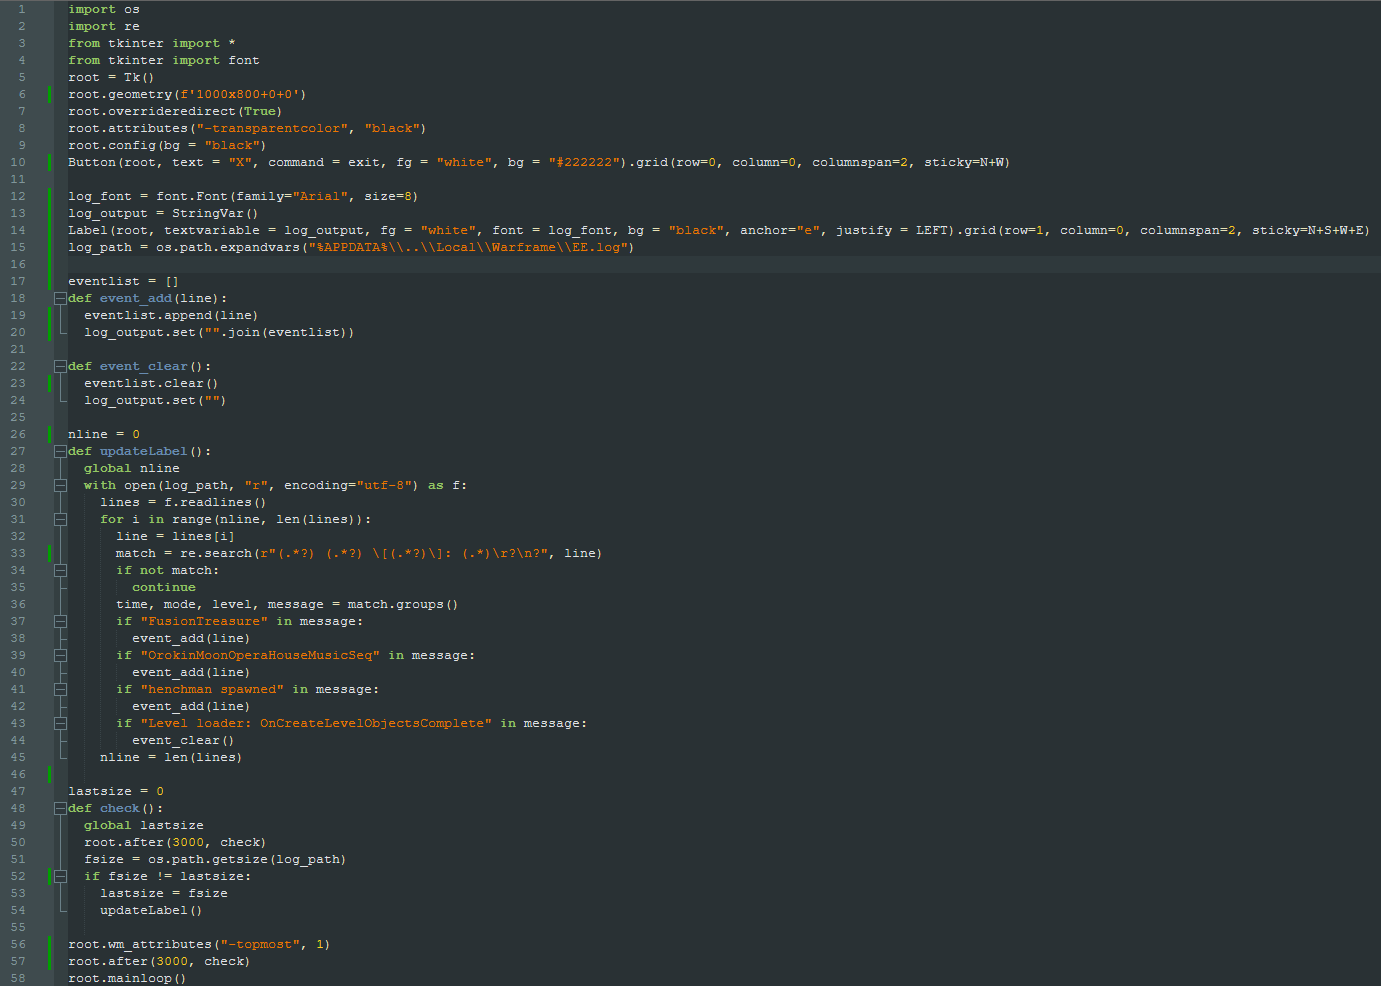Fold the 'if not match' block

coord(60,570)
